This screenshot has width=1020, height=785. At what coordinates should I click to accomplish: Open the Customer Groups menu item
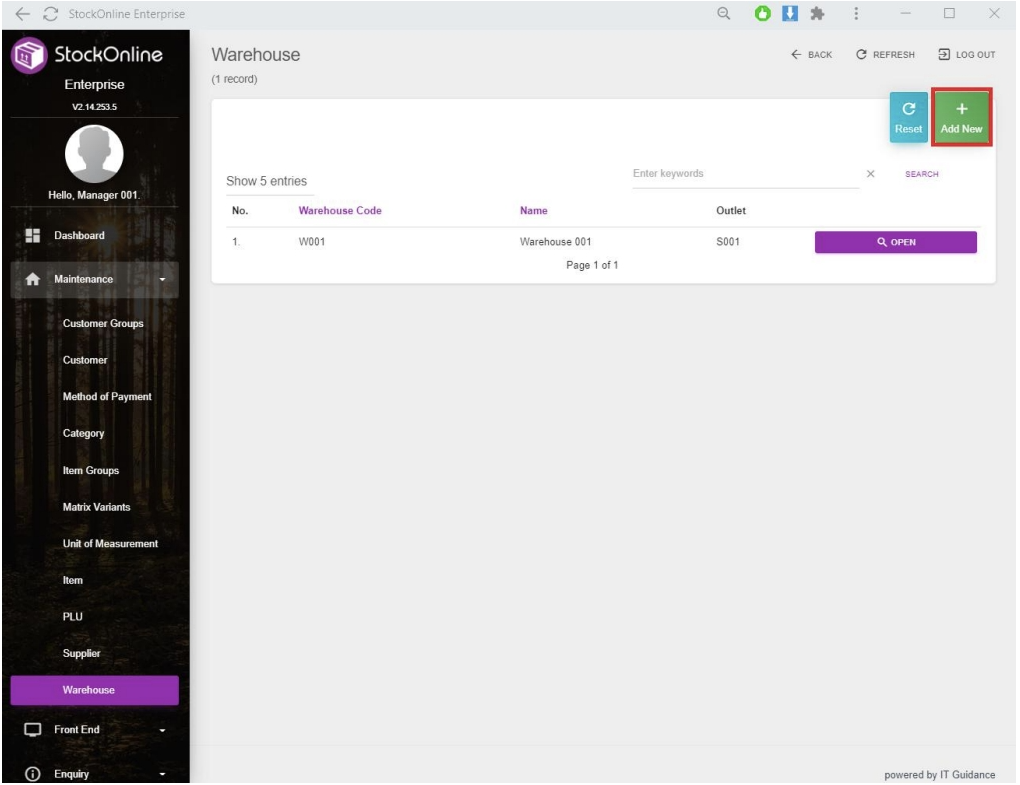pyautogui.click(x=102, y=324)
